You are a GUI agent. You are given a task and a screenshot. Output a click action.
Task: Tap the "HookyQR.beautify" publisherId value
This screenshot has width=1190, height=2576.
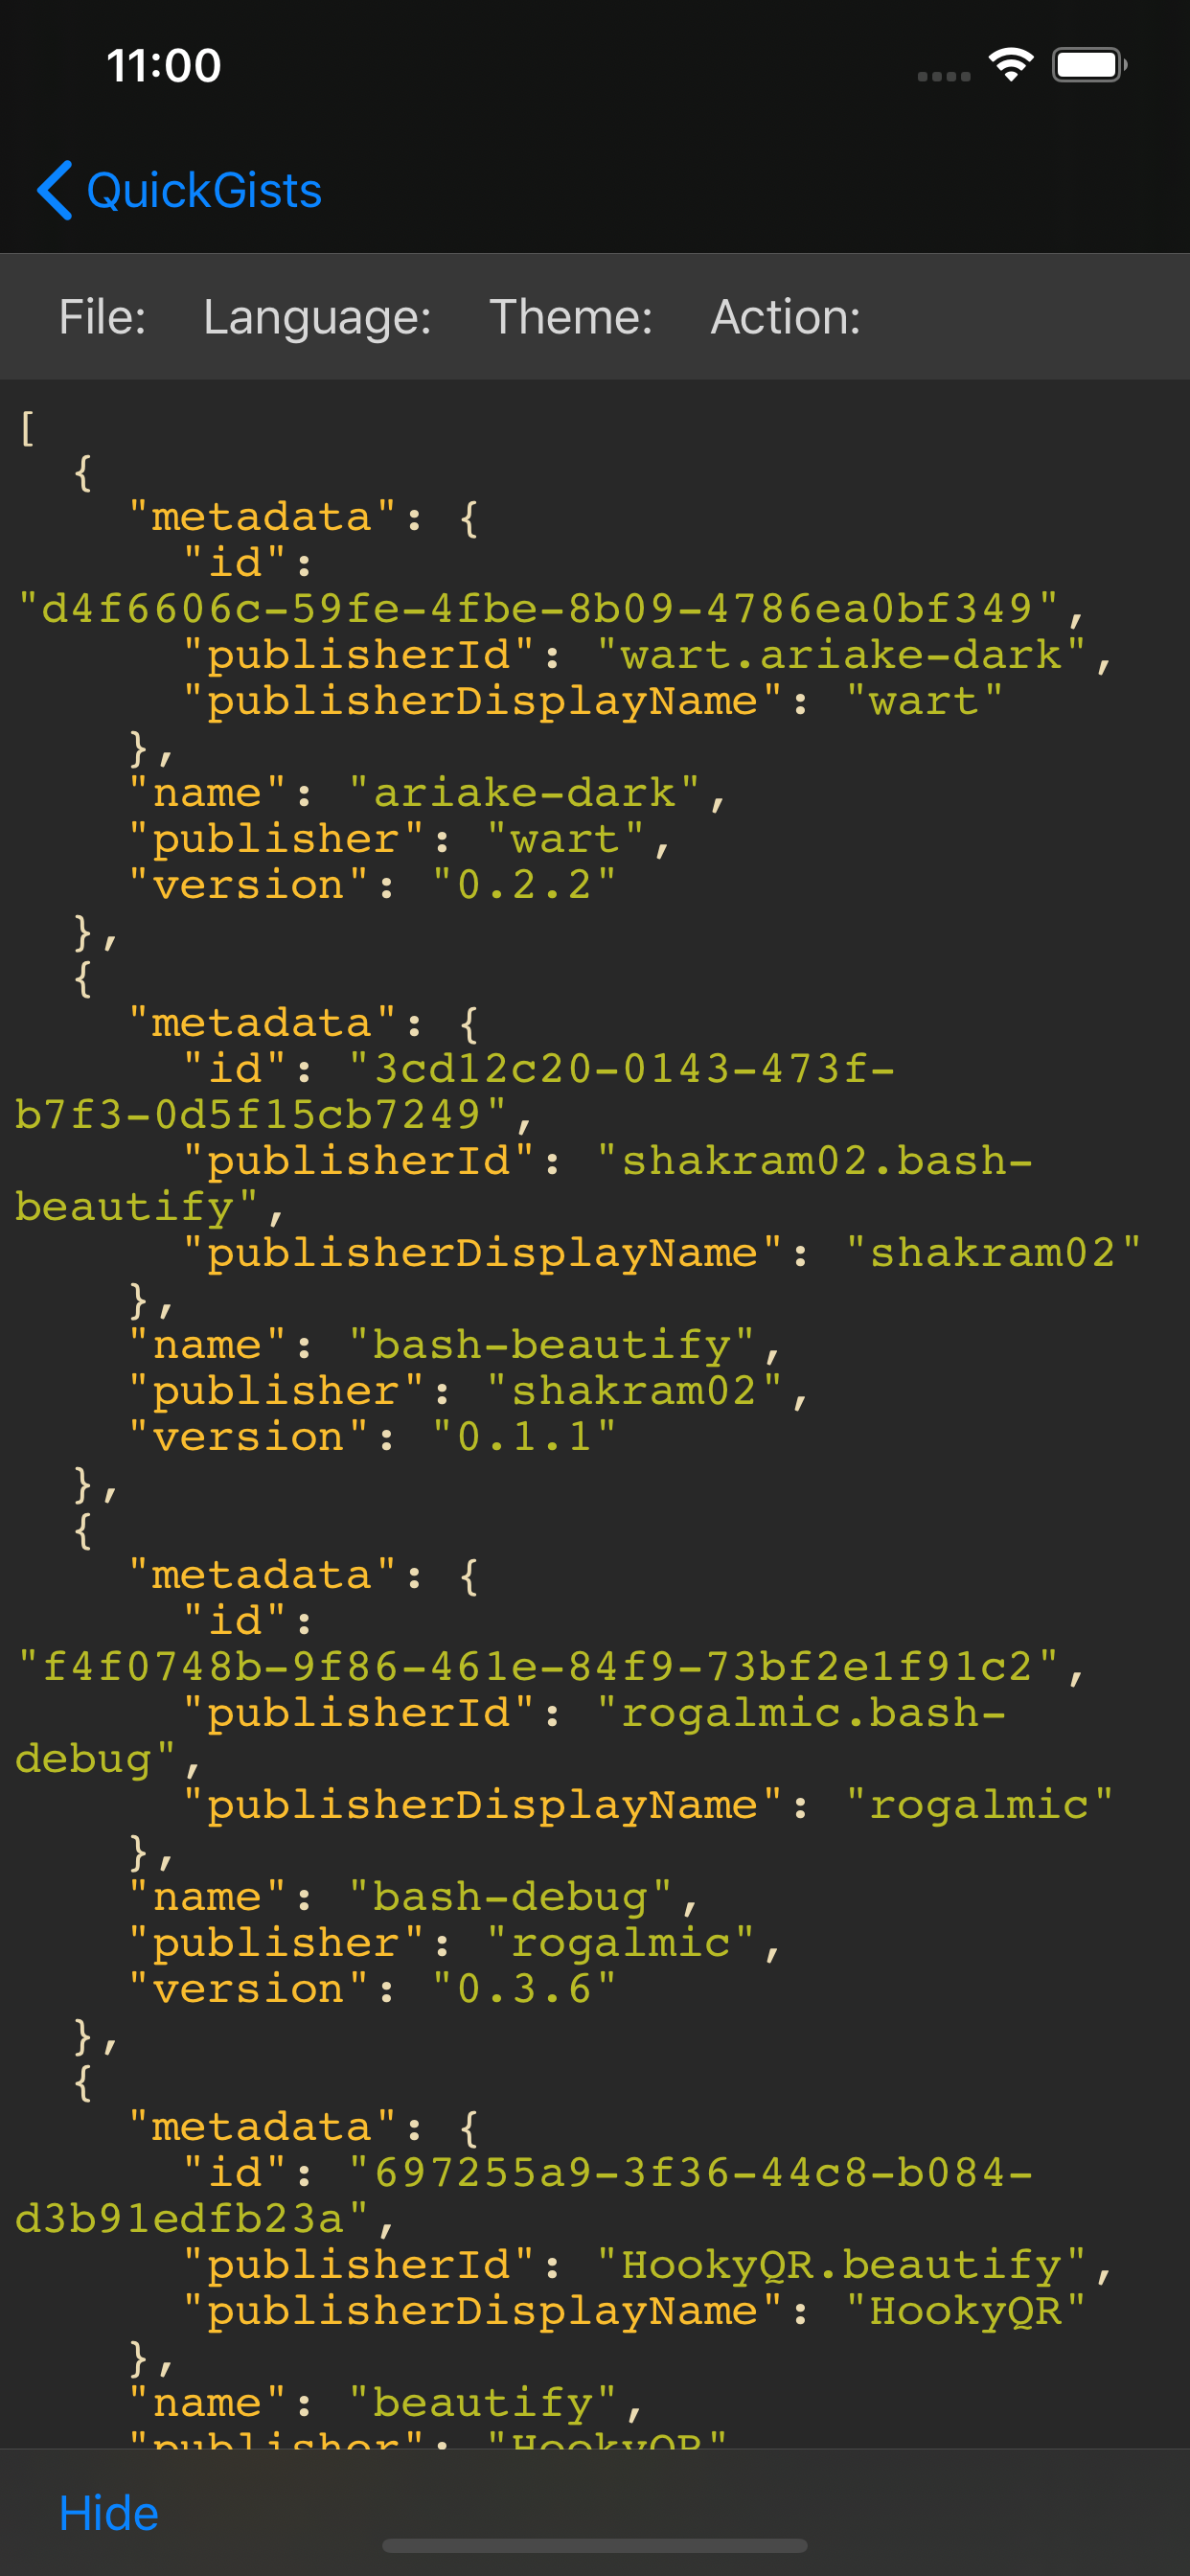tap(841, 2265)
